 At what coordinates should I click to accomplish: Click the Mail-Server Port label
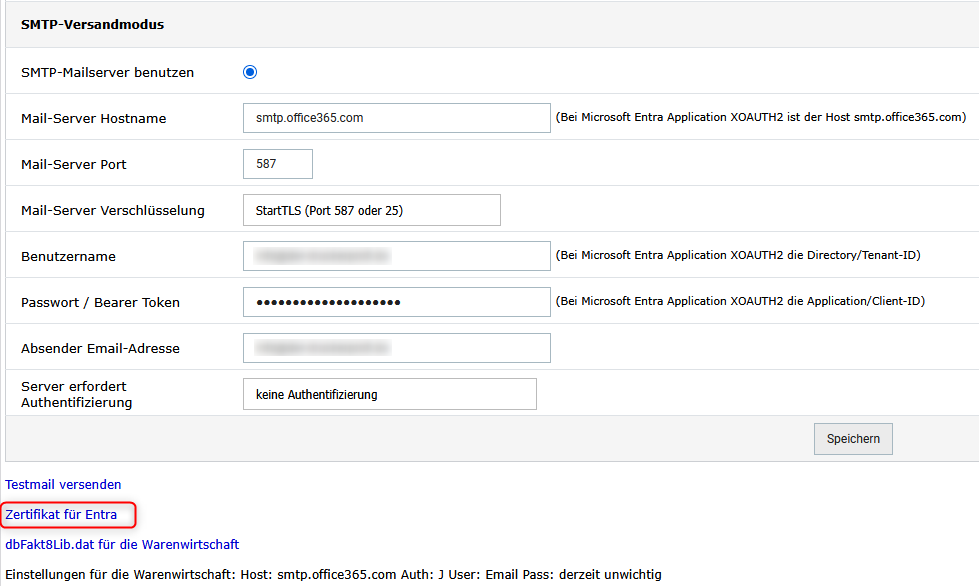(x=73, y=164)
